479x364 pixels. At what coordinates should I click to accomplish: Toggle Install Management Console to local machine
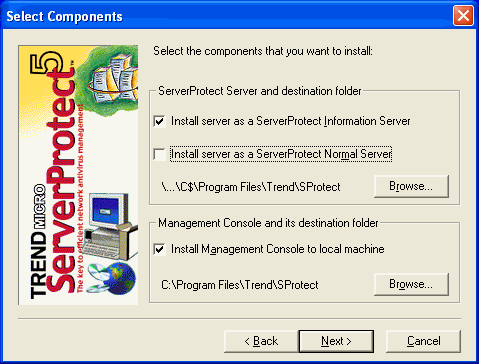159,249
